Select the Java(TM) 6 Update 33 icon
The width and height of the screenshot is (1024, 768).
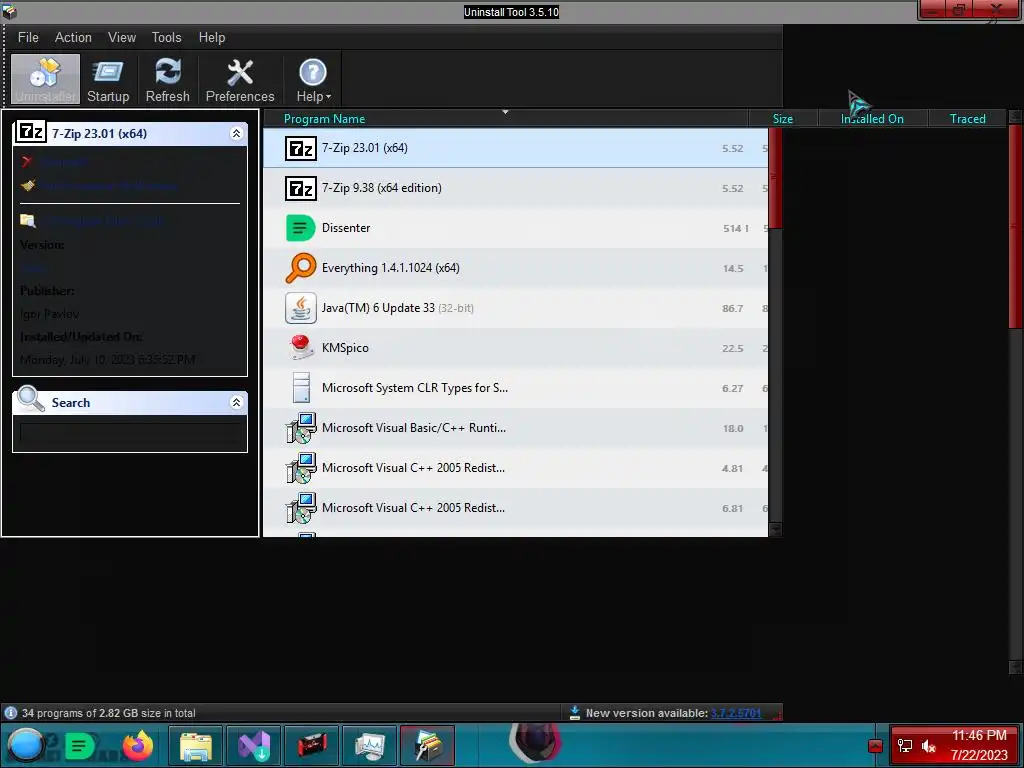[300, 308]
